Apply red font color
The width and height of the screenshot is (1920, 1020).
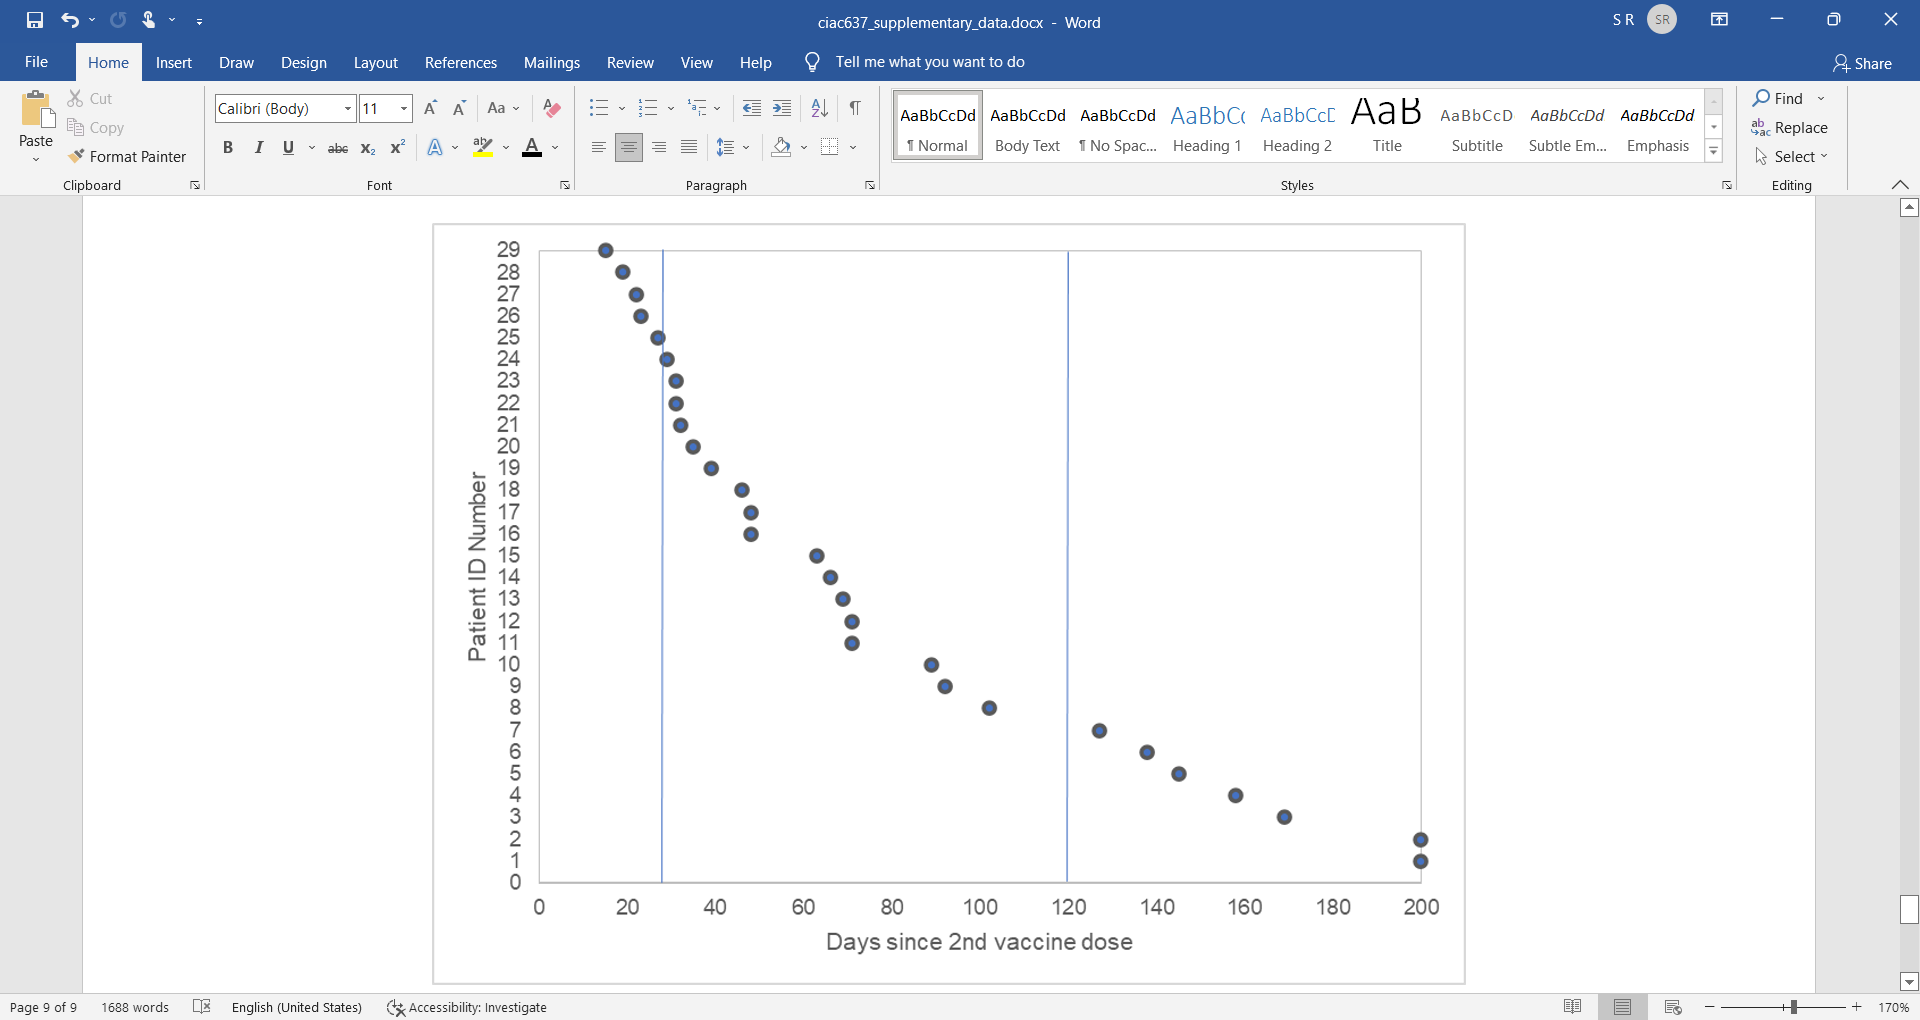(532, 147)
